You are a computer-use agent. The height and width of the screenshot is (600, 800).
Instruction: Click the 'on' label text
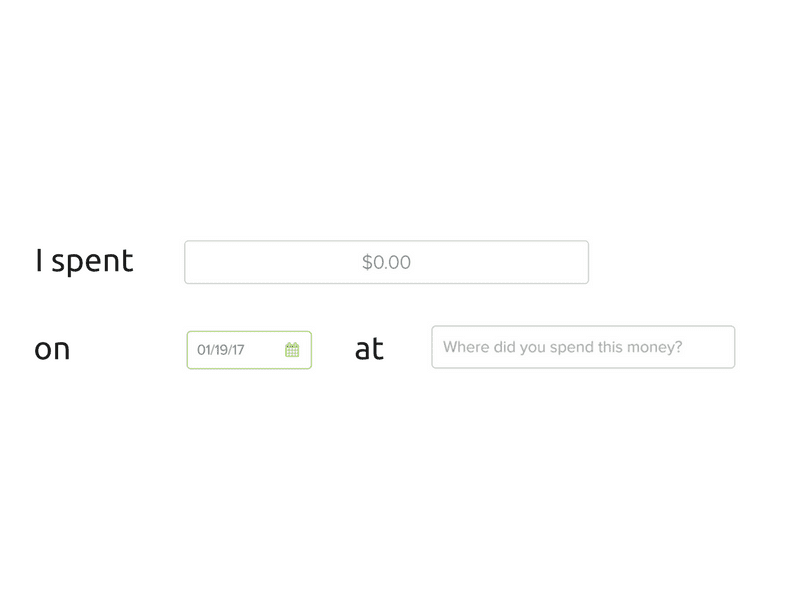(x=52, y=349)
